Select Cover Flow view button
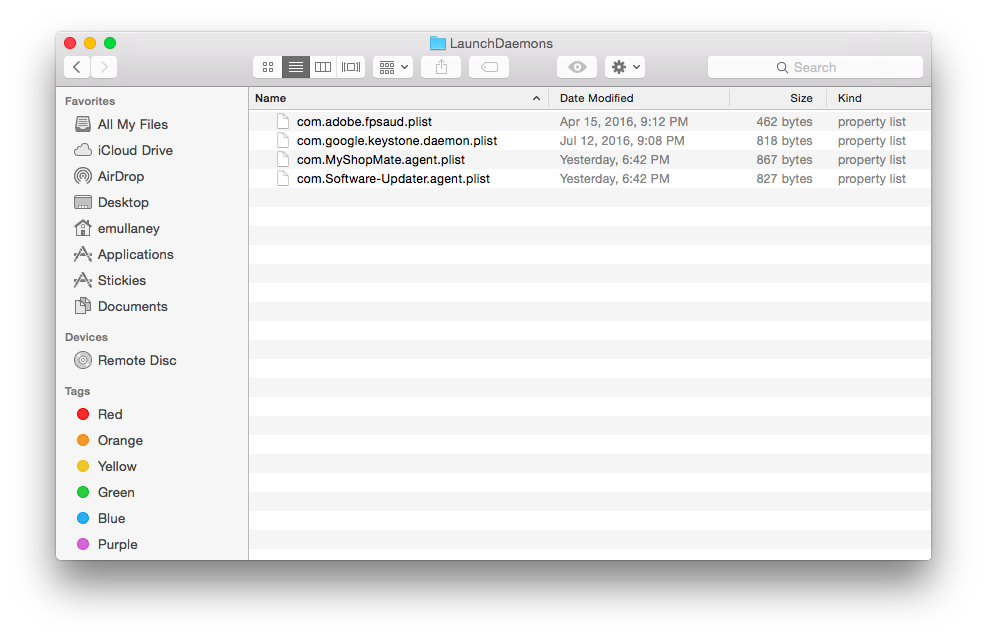The image size is (987, 640). point(351,67)
